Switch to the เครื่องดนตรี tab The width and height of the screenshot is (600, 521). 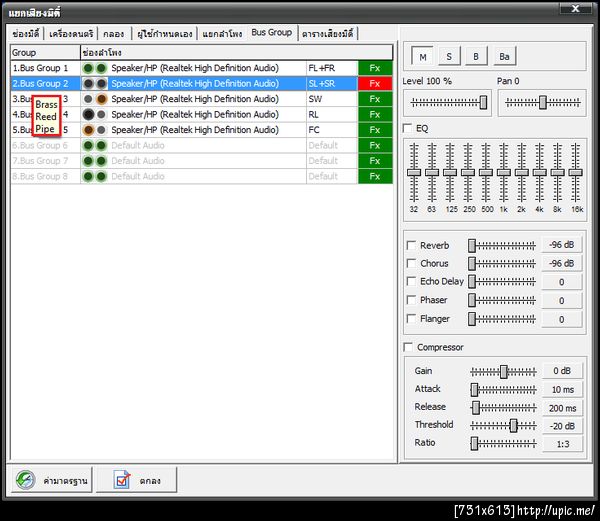[71, 34]
